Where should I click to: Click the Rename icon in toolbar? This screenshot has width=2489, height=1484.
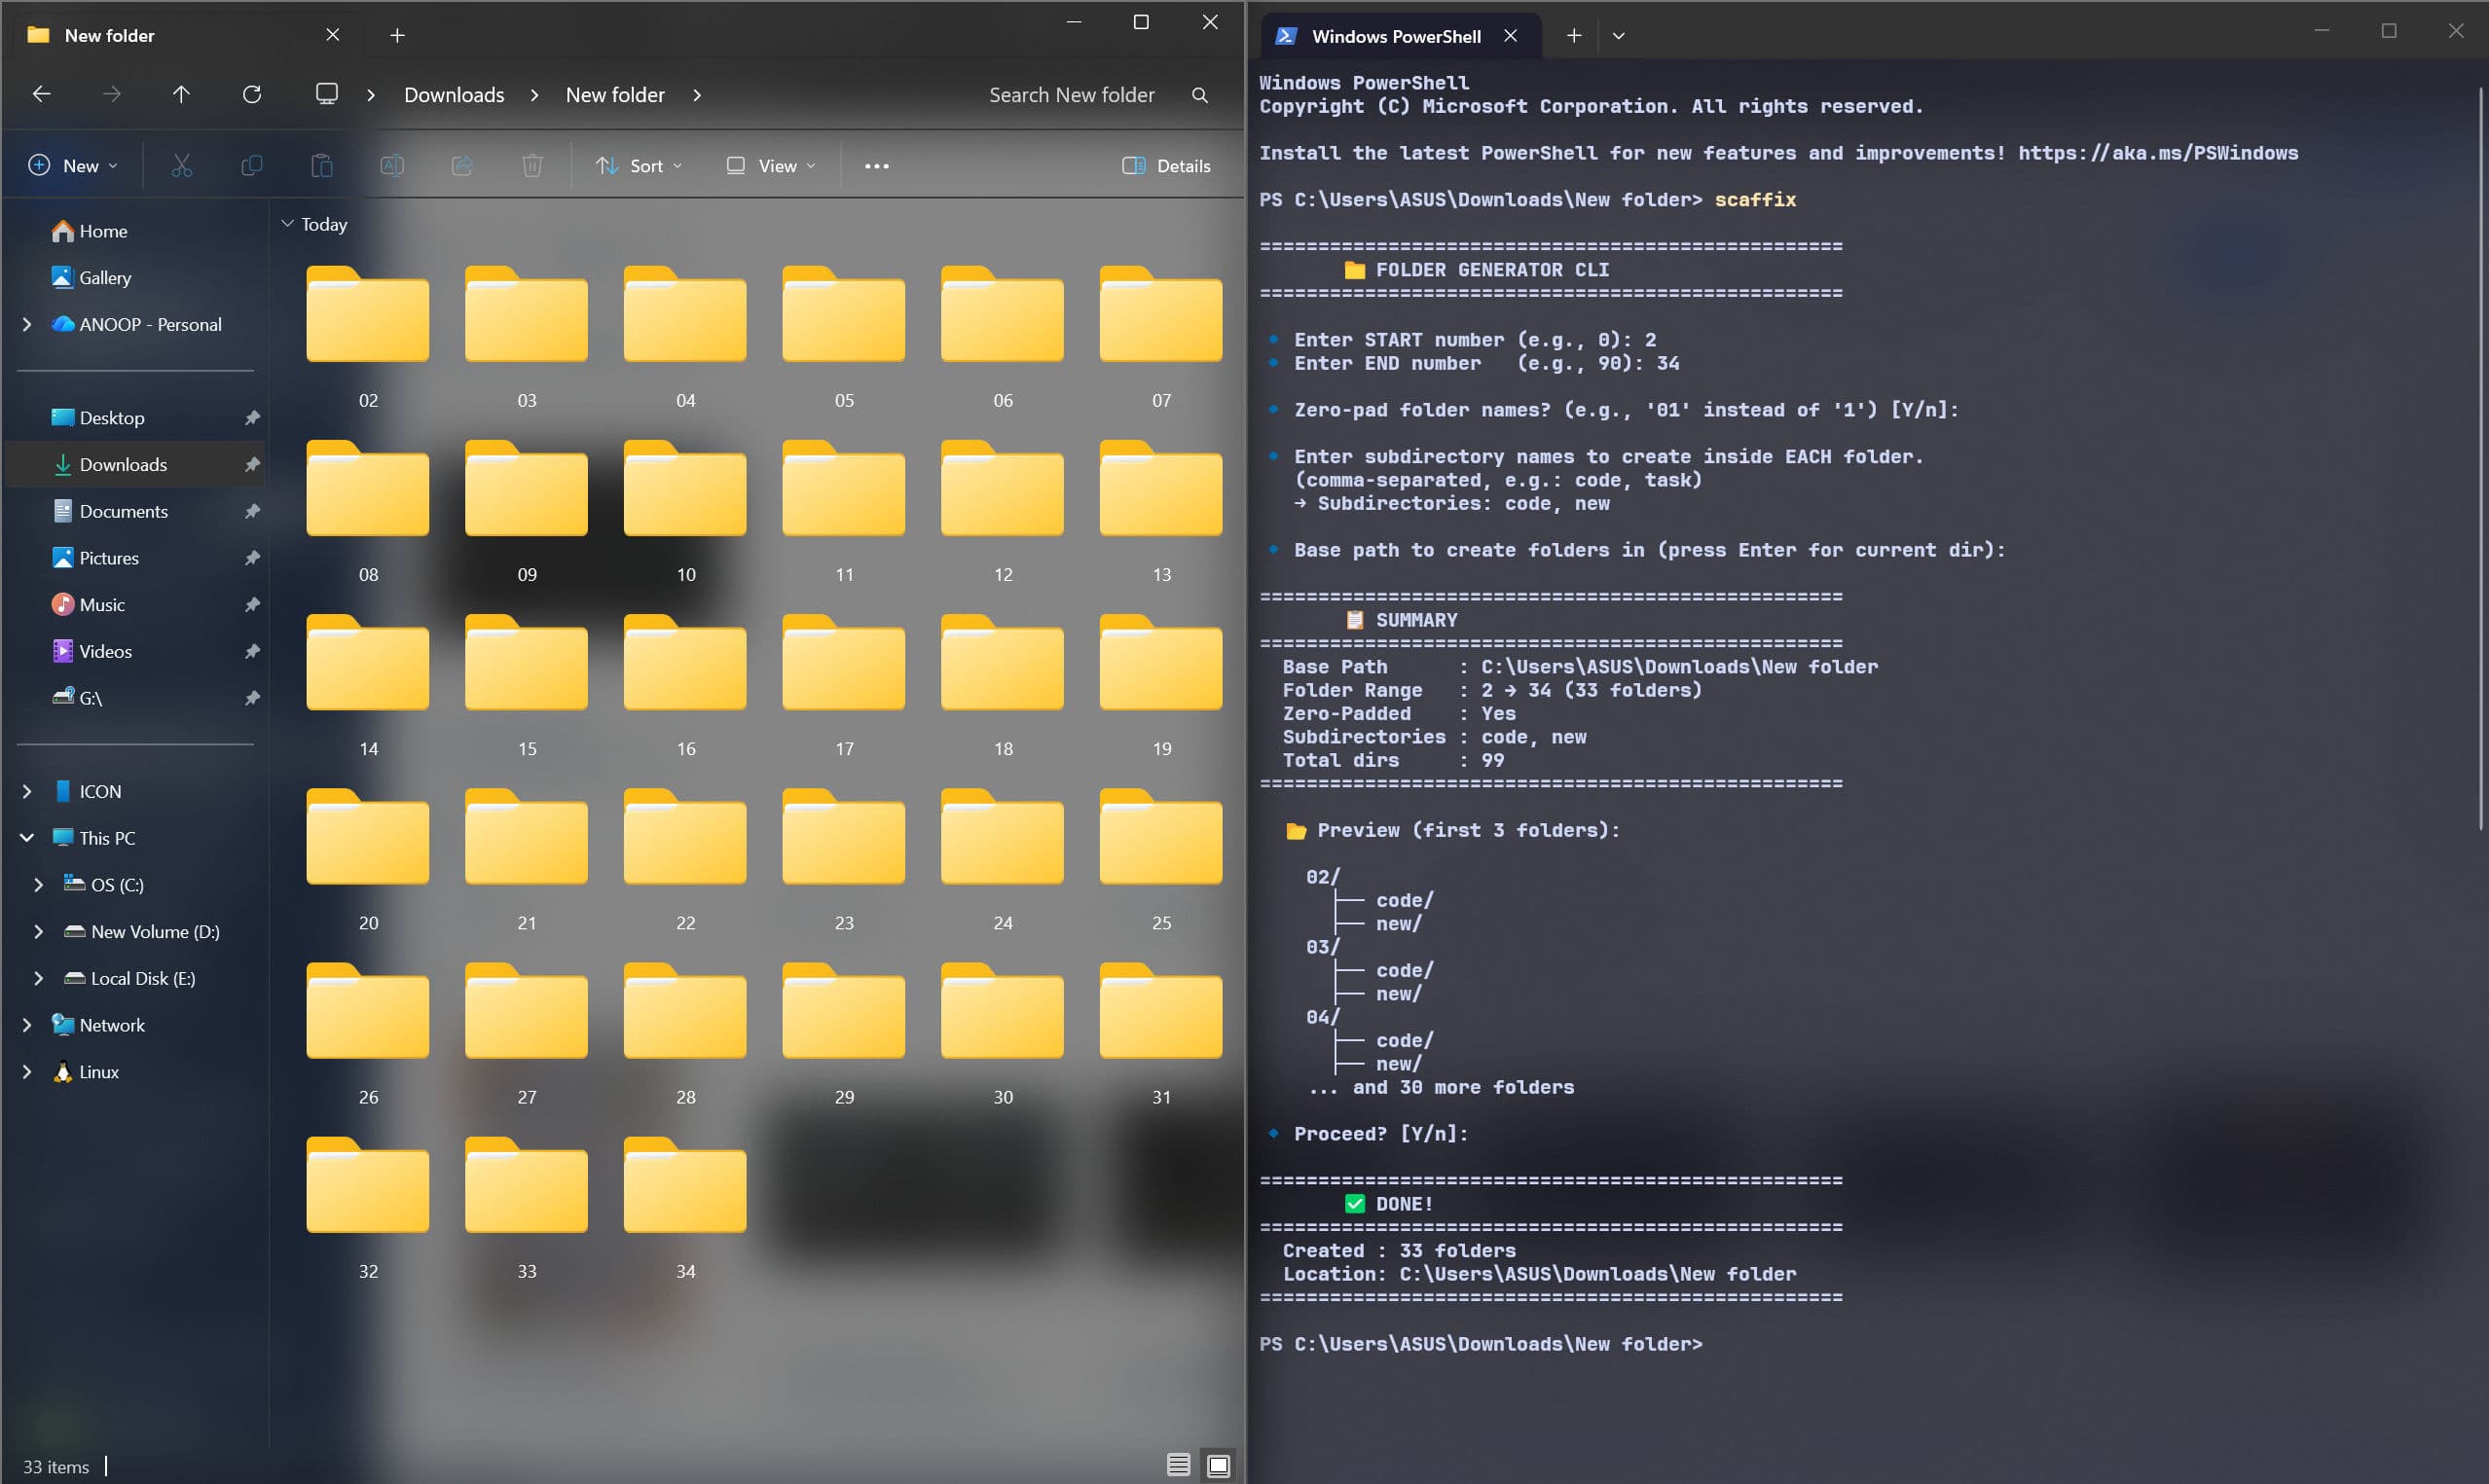(392, 166)
